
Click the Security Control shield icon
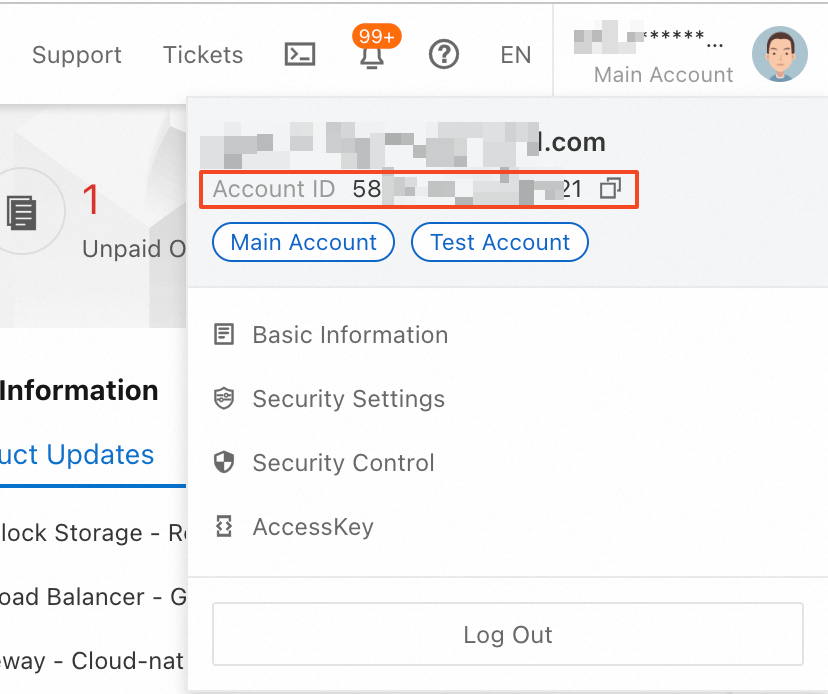tap(224, 463)
